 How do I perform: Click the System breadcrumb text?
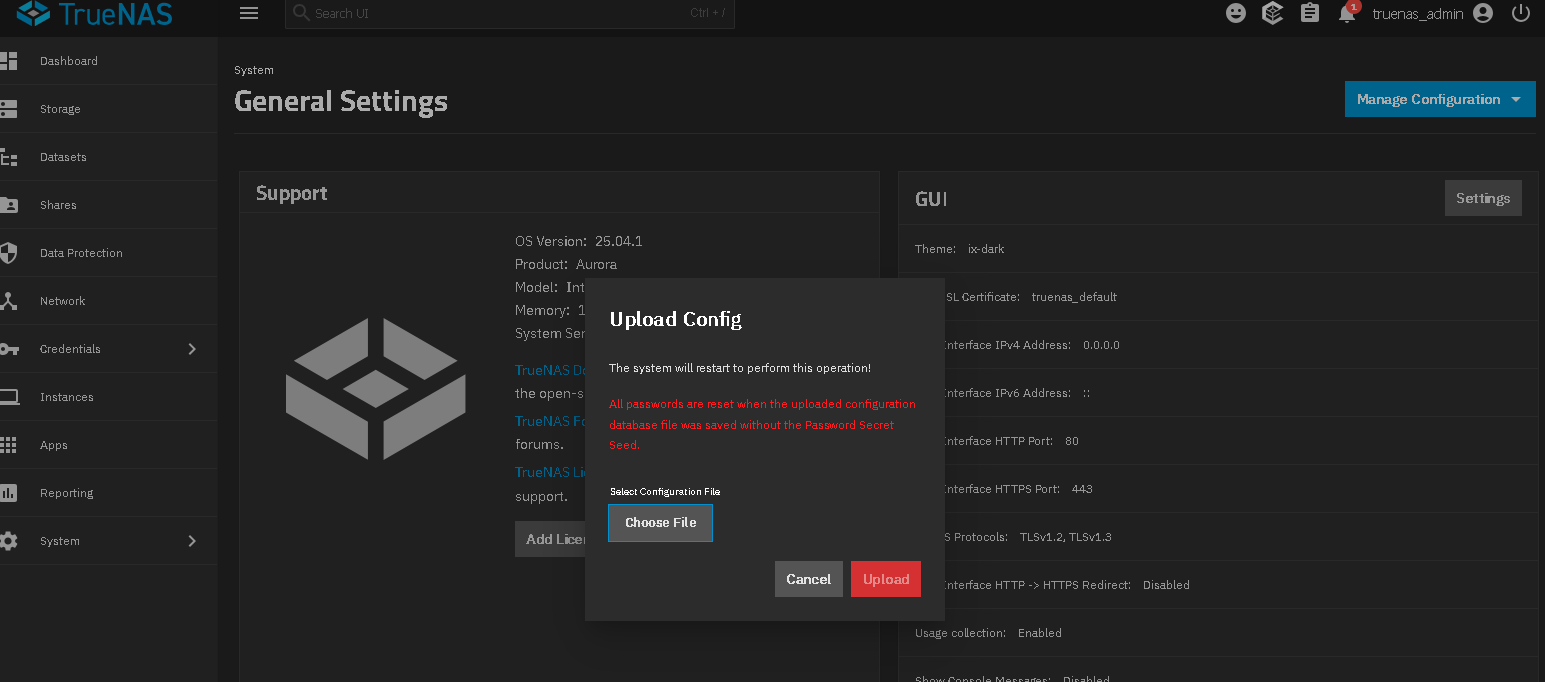pos(254,70)
